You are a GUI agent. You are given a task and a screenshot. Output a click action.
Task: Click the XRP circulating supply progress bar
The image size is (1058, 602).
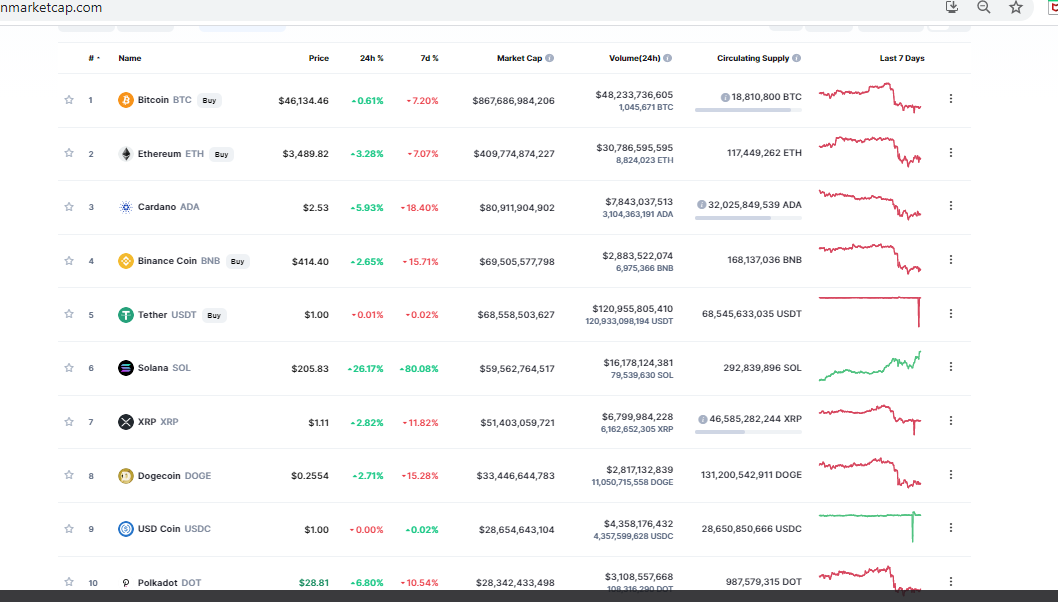point(748,432)
